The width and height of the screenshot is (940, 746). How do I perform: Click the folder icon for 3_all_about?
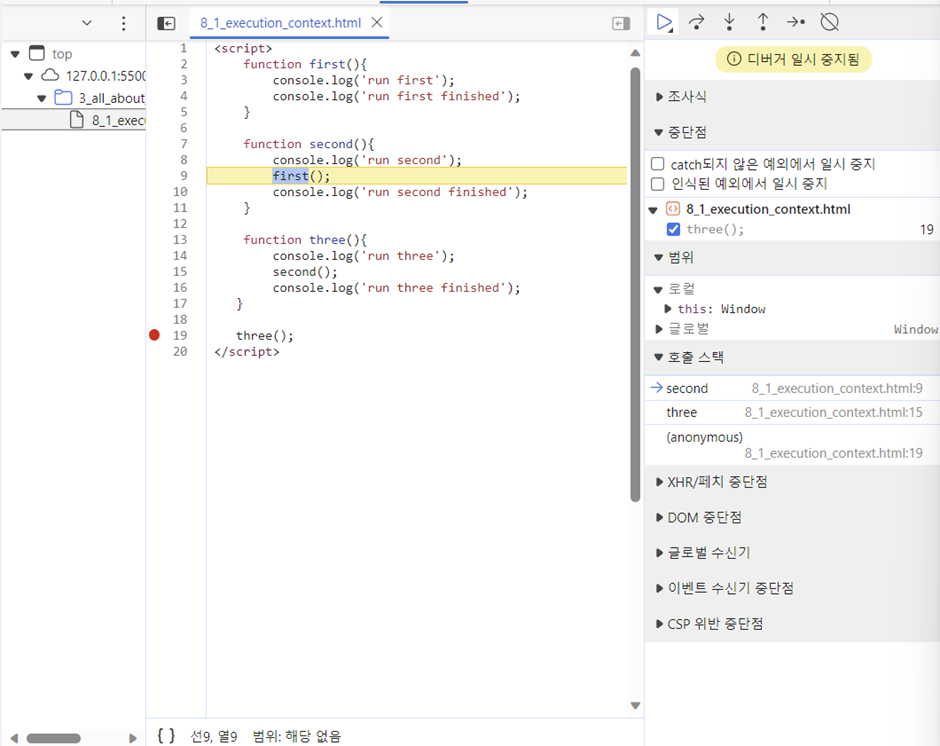pyautogui.click(x=64, y=98)
